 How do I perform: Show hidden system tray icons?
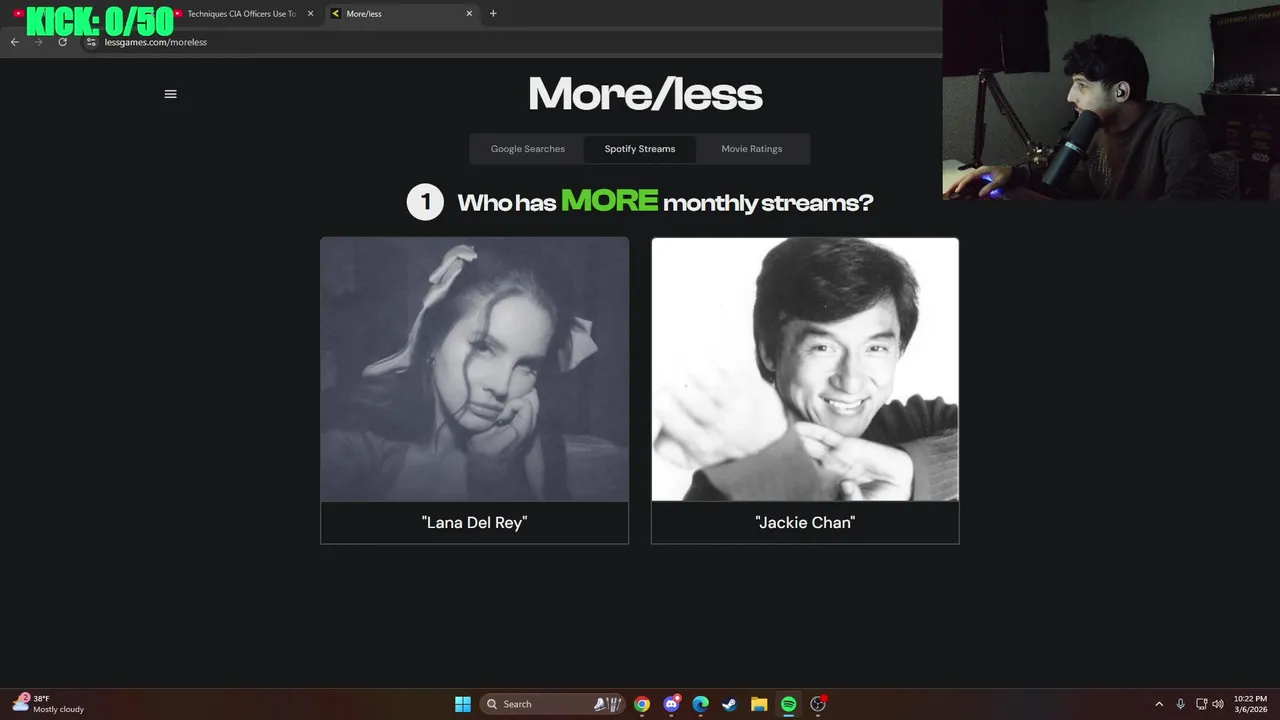(1159, 704)
